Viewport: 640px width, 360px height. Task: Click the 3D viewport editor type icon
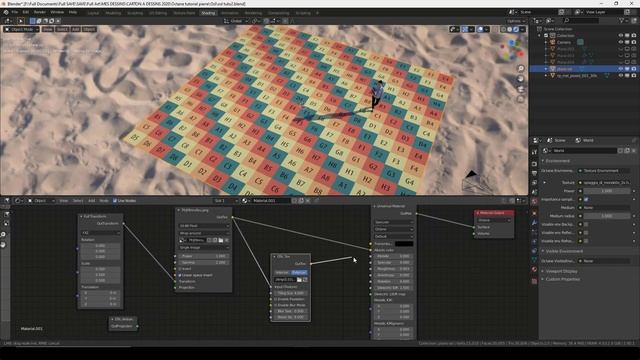(x=7, y=21)
